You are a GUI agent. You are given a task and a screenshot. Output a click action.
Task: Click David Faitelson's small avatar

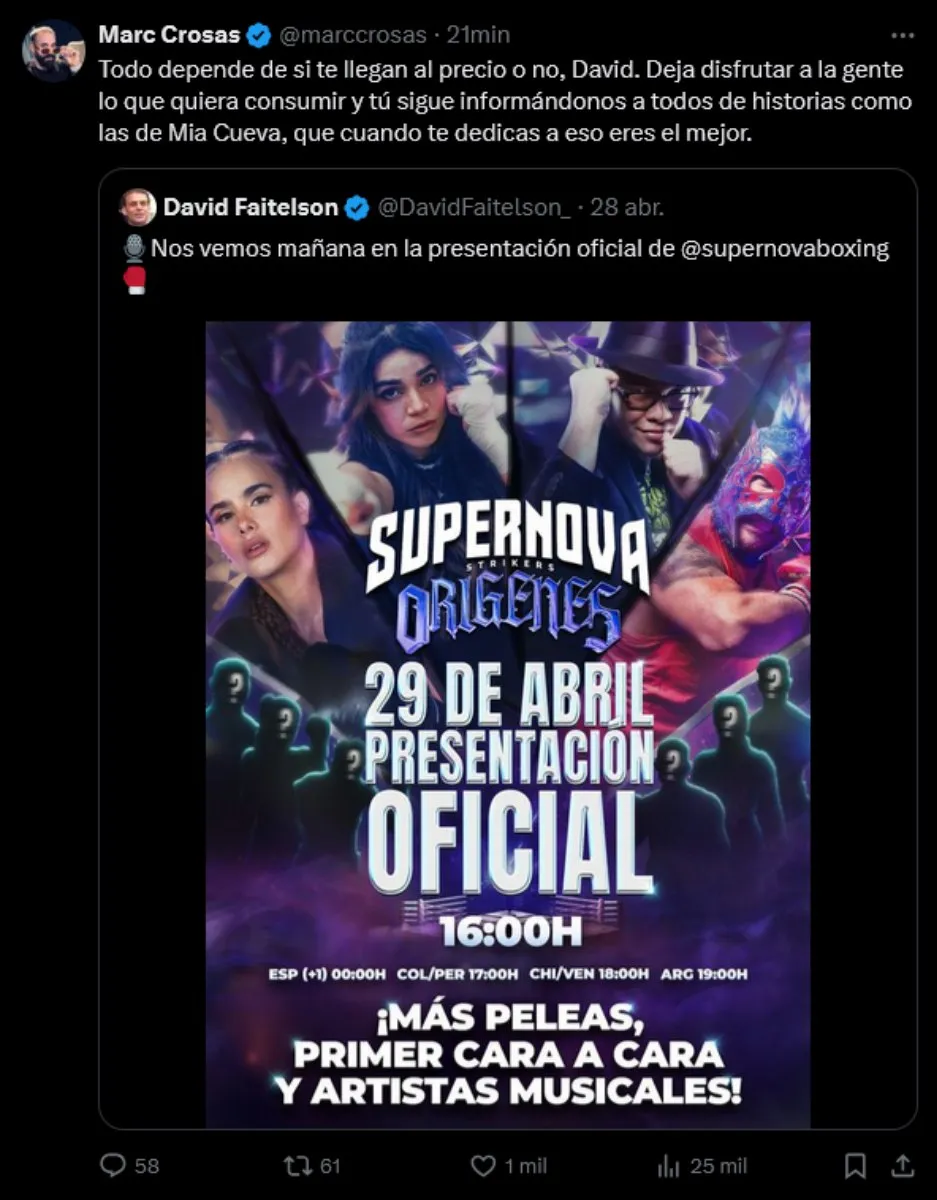point(137,207)
